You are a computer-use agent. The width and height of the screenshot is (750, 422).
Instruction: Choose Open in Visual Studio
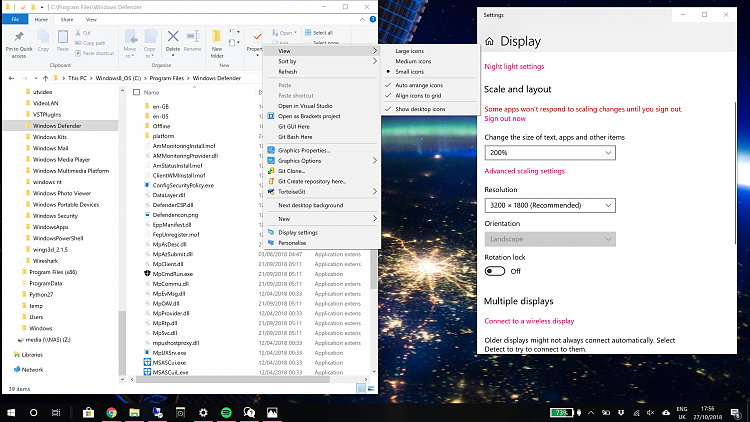(x=305, y=106)
